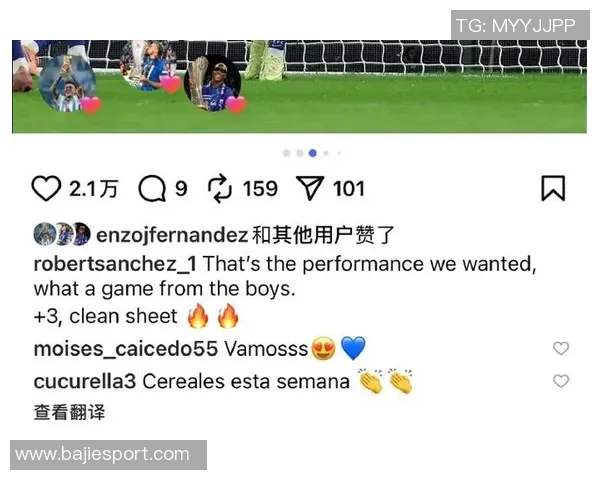The image size is (600, 480).
Task: Share the post with paper plane icon
Action: pos(310,188)
